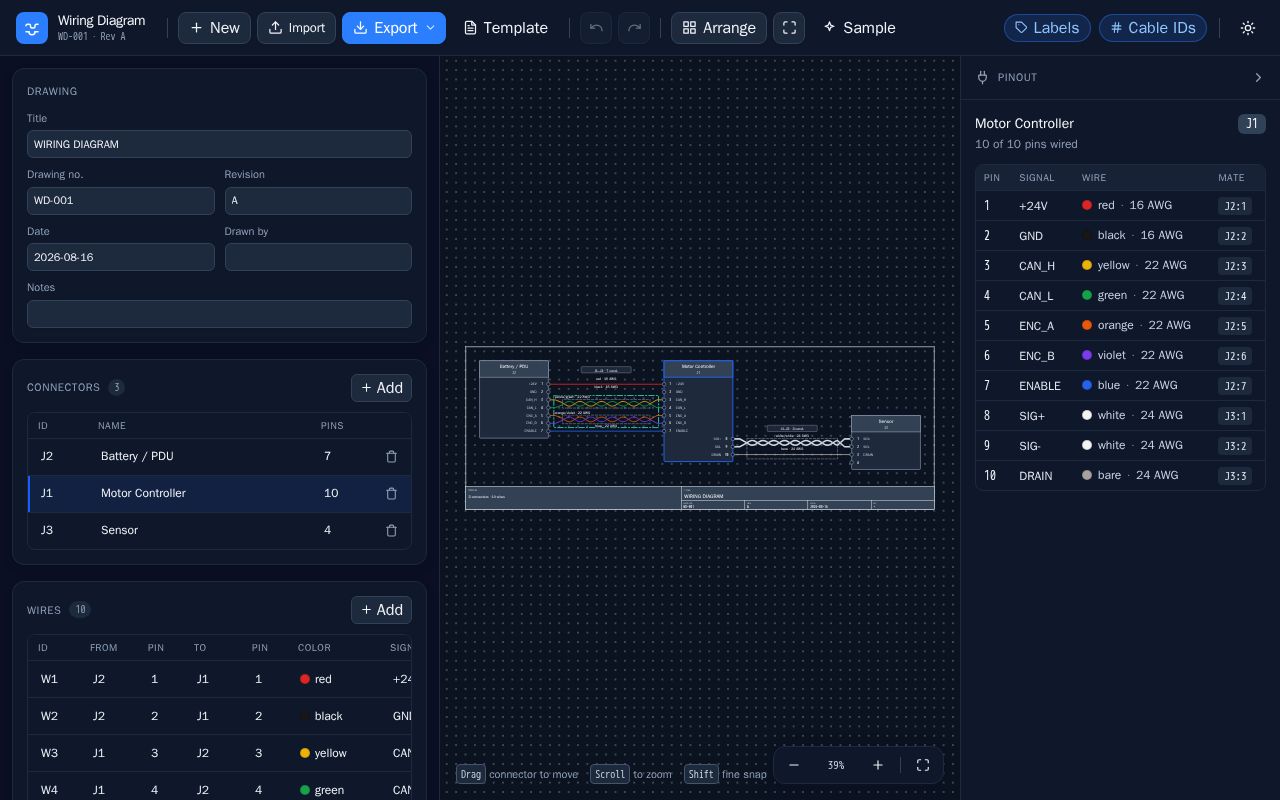Image resolution: width=1280 pixels, height=800 pixels.
Task: Click the J3:3 mate tag for DRAIN
Action: point(1235,476)
